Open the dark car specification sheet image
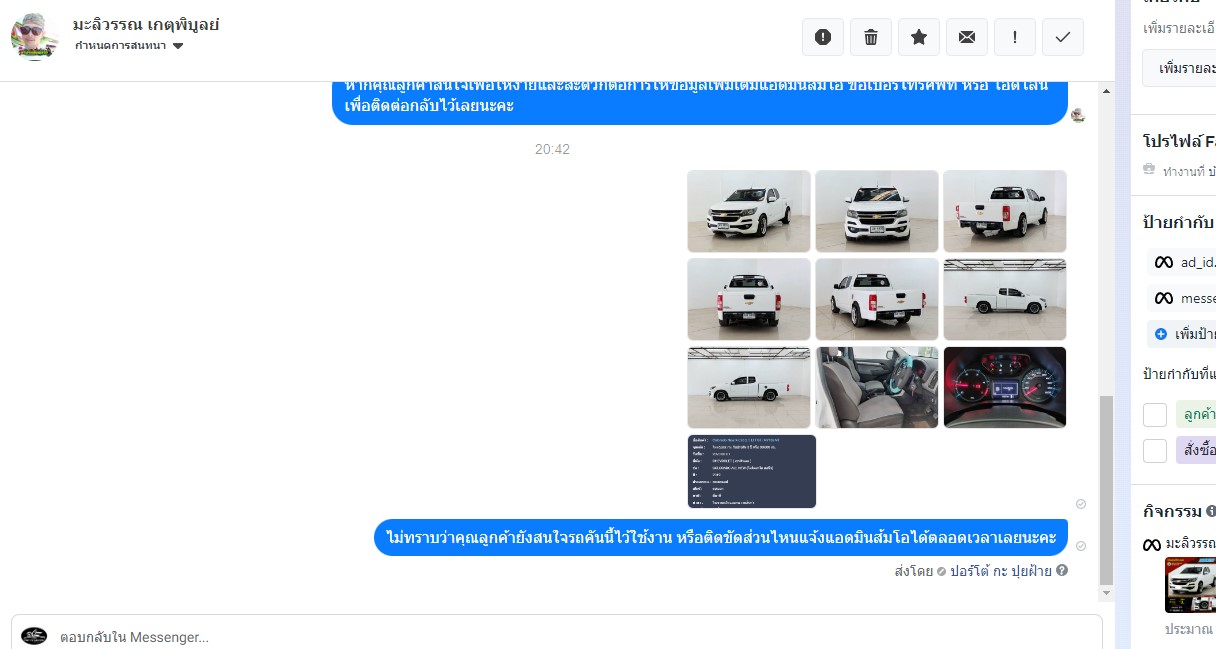Viewport: 1216px width, 649px height. 751,471
